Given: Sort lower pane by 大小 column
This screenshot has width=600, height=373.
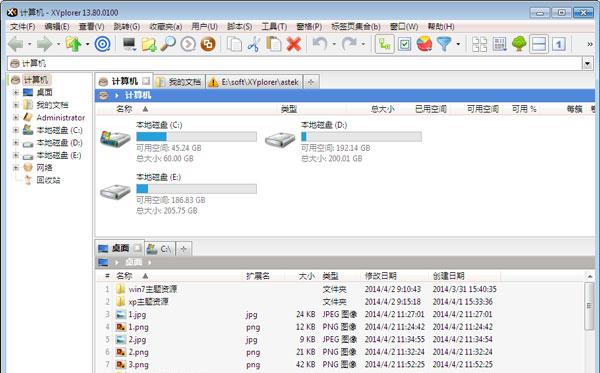Looking at the screenshot, I should 307,276.
